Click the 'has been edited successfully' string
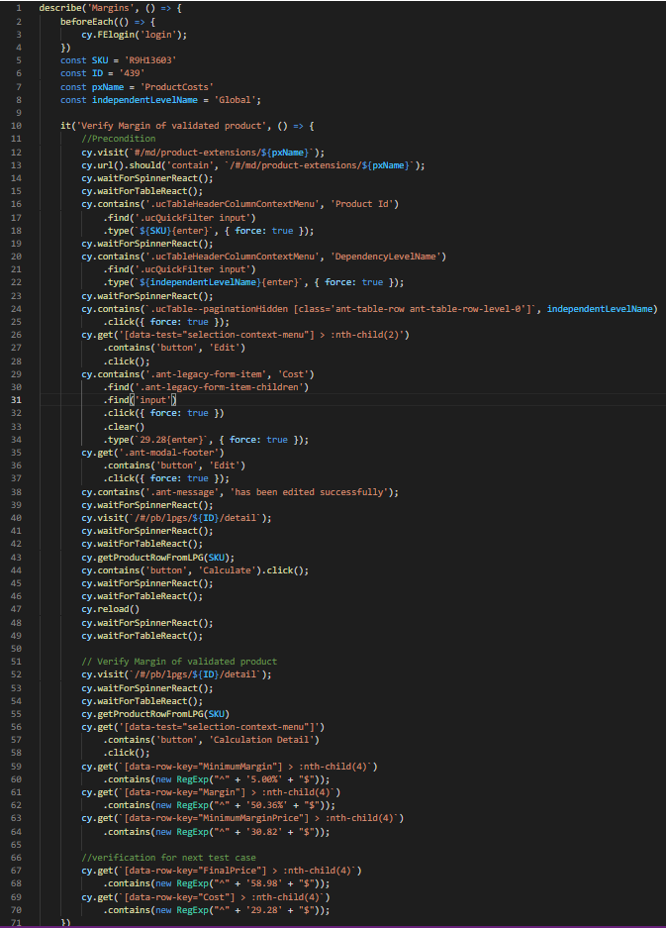The height and width of the screenshot is (928, 666). coord(315,492)
